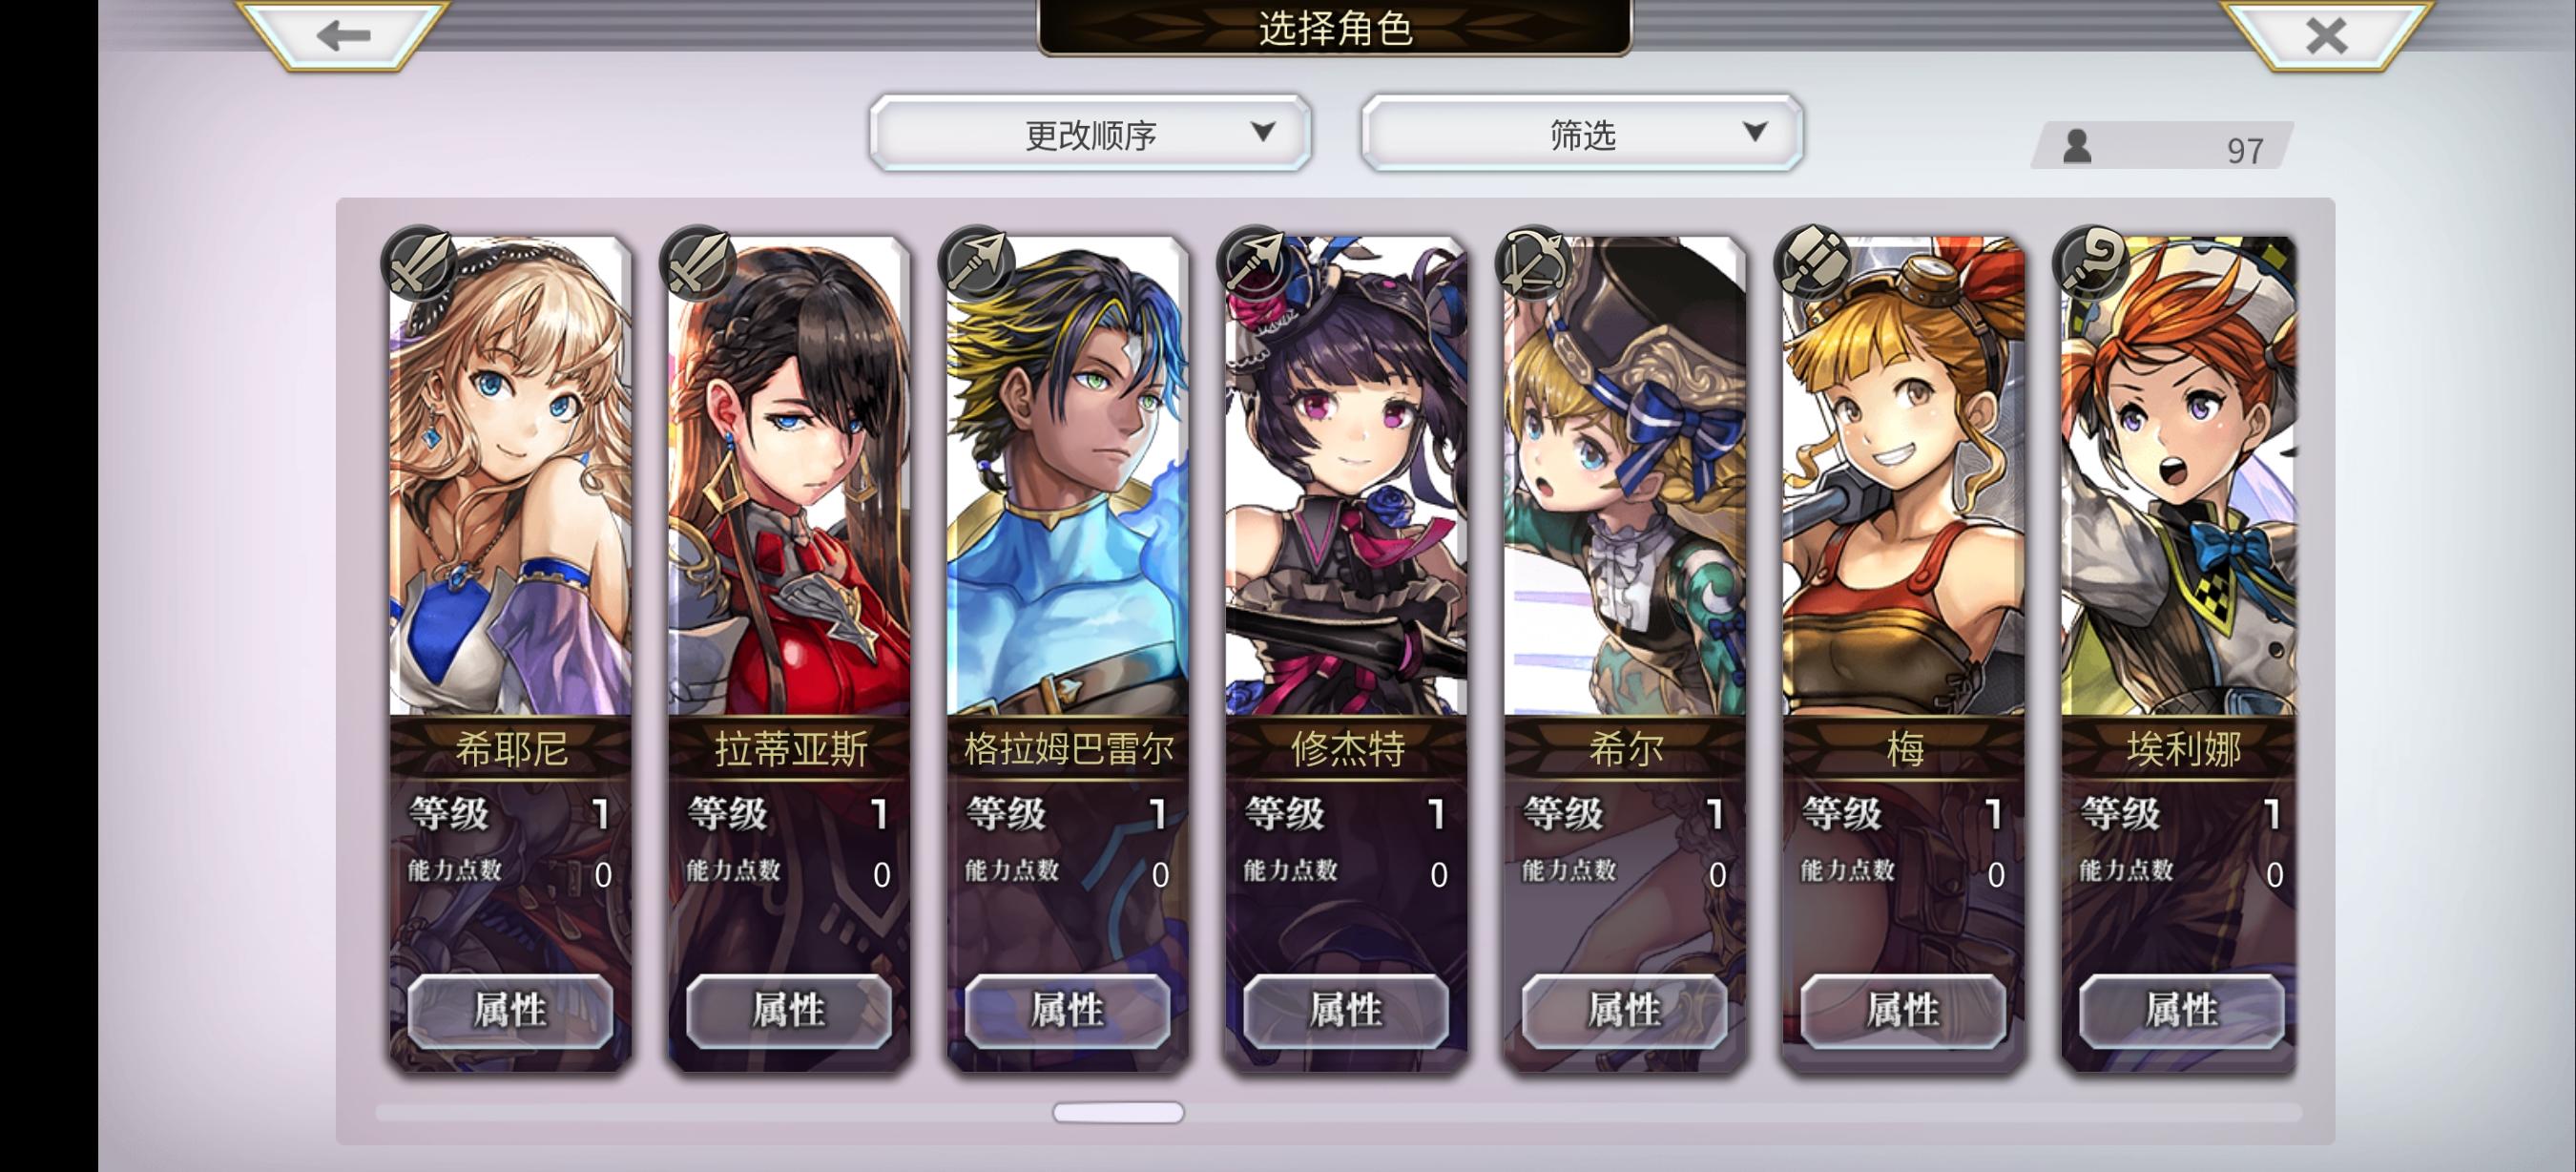Click the bow class icon on 希尔

coord(1534,264)
